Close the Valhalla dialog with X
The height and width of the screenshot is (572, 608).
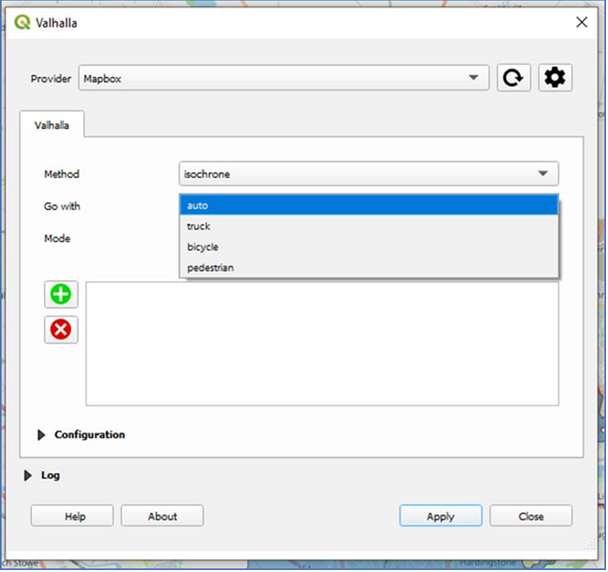pos(582,22)
